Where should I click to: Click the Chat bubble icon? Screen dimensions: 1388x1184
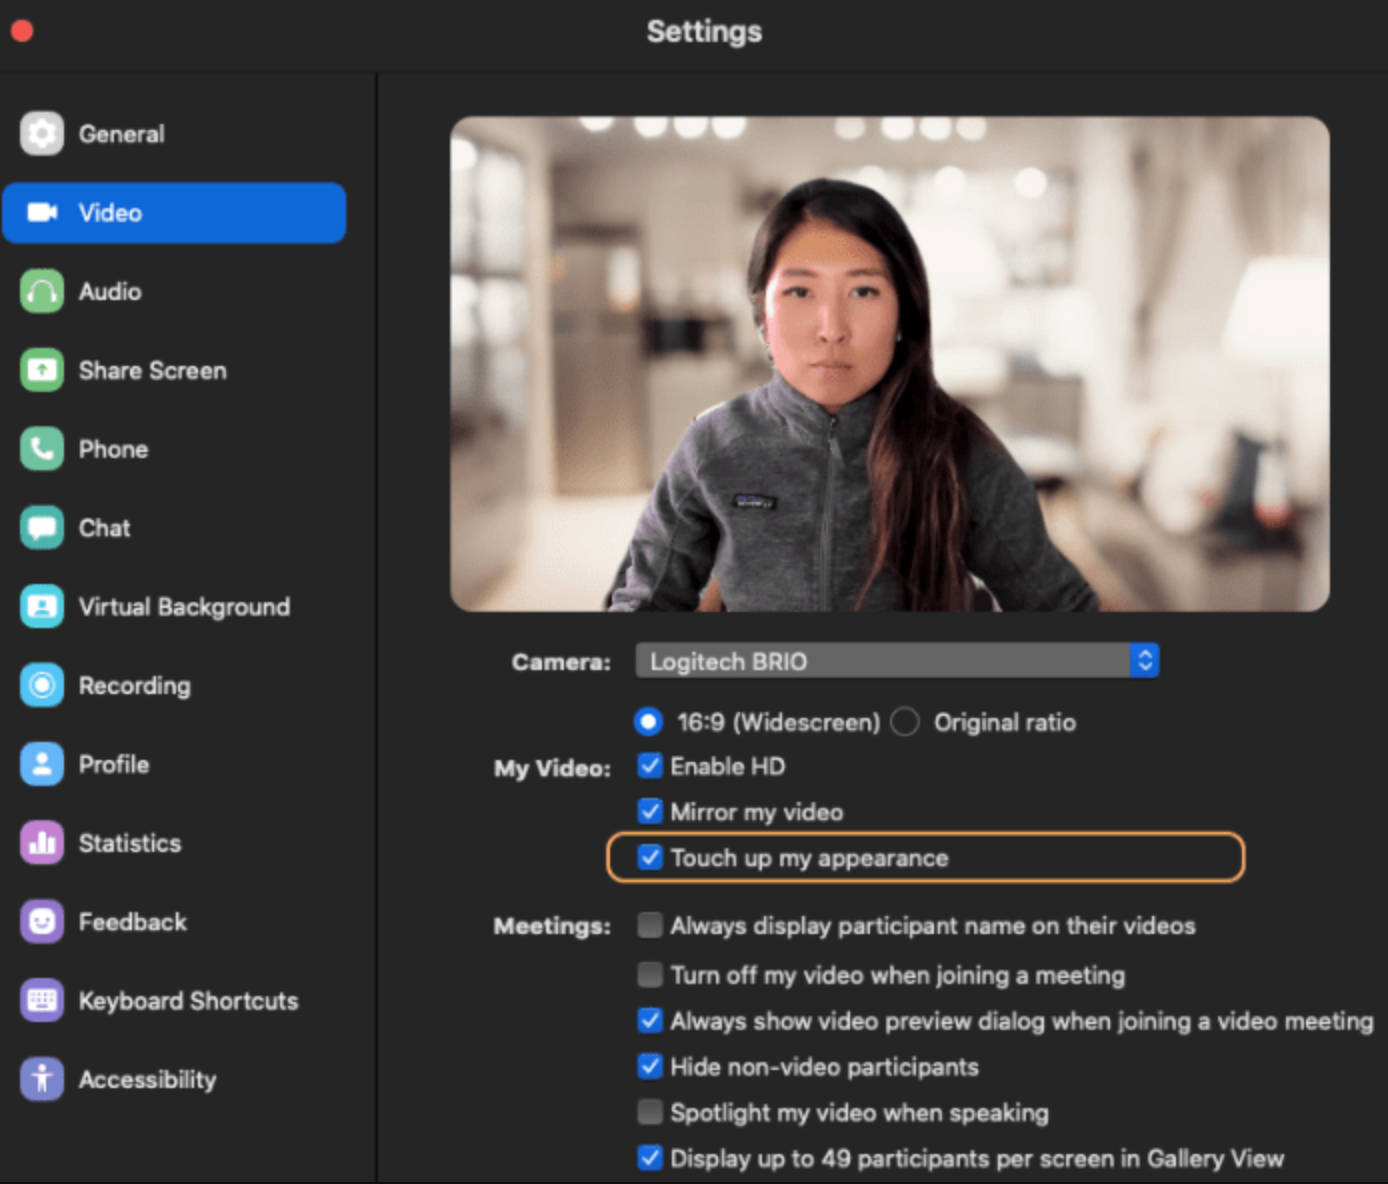(x=42, y=527)
